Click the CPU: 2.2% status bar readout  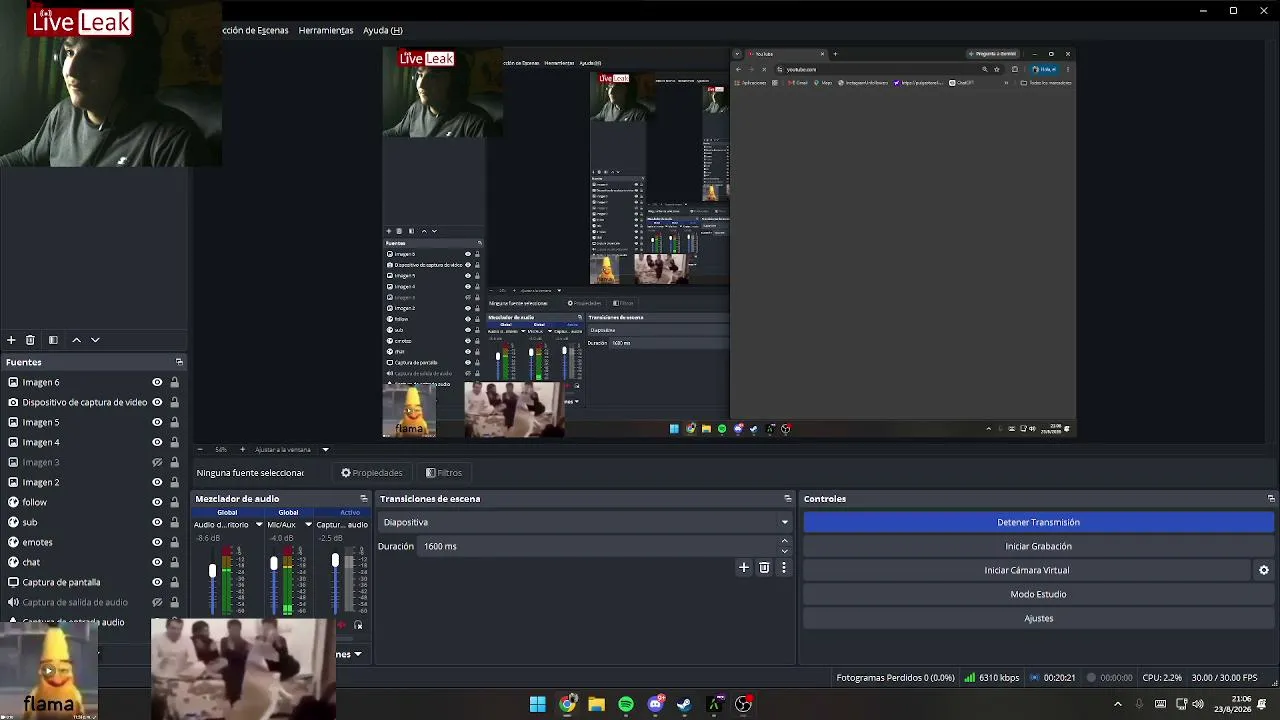pyautogui.click(x=1162, y=678)
